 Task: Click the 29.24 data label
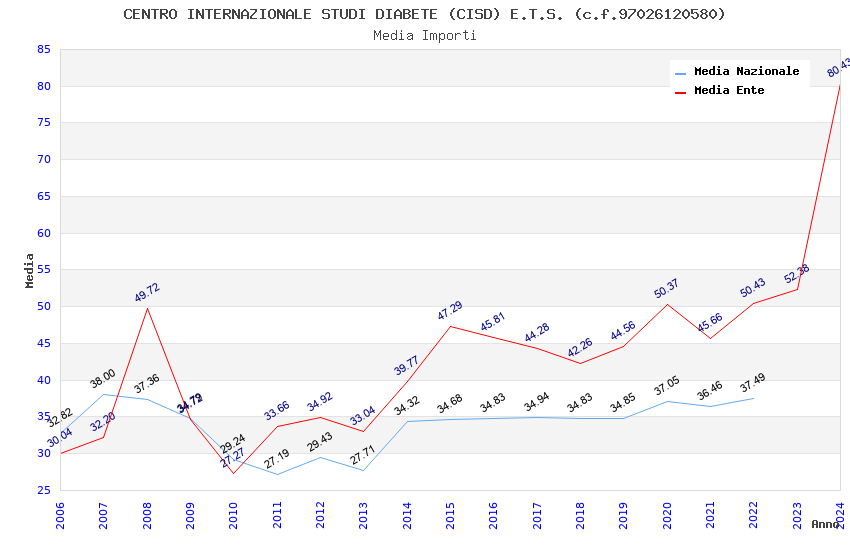(x=233, y=443)
